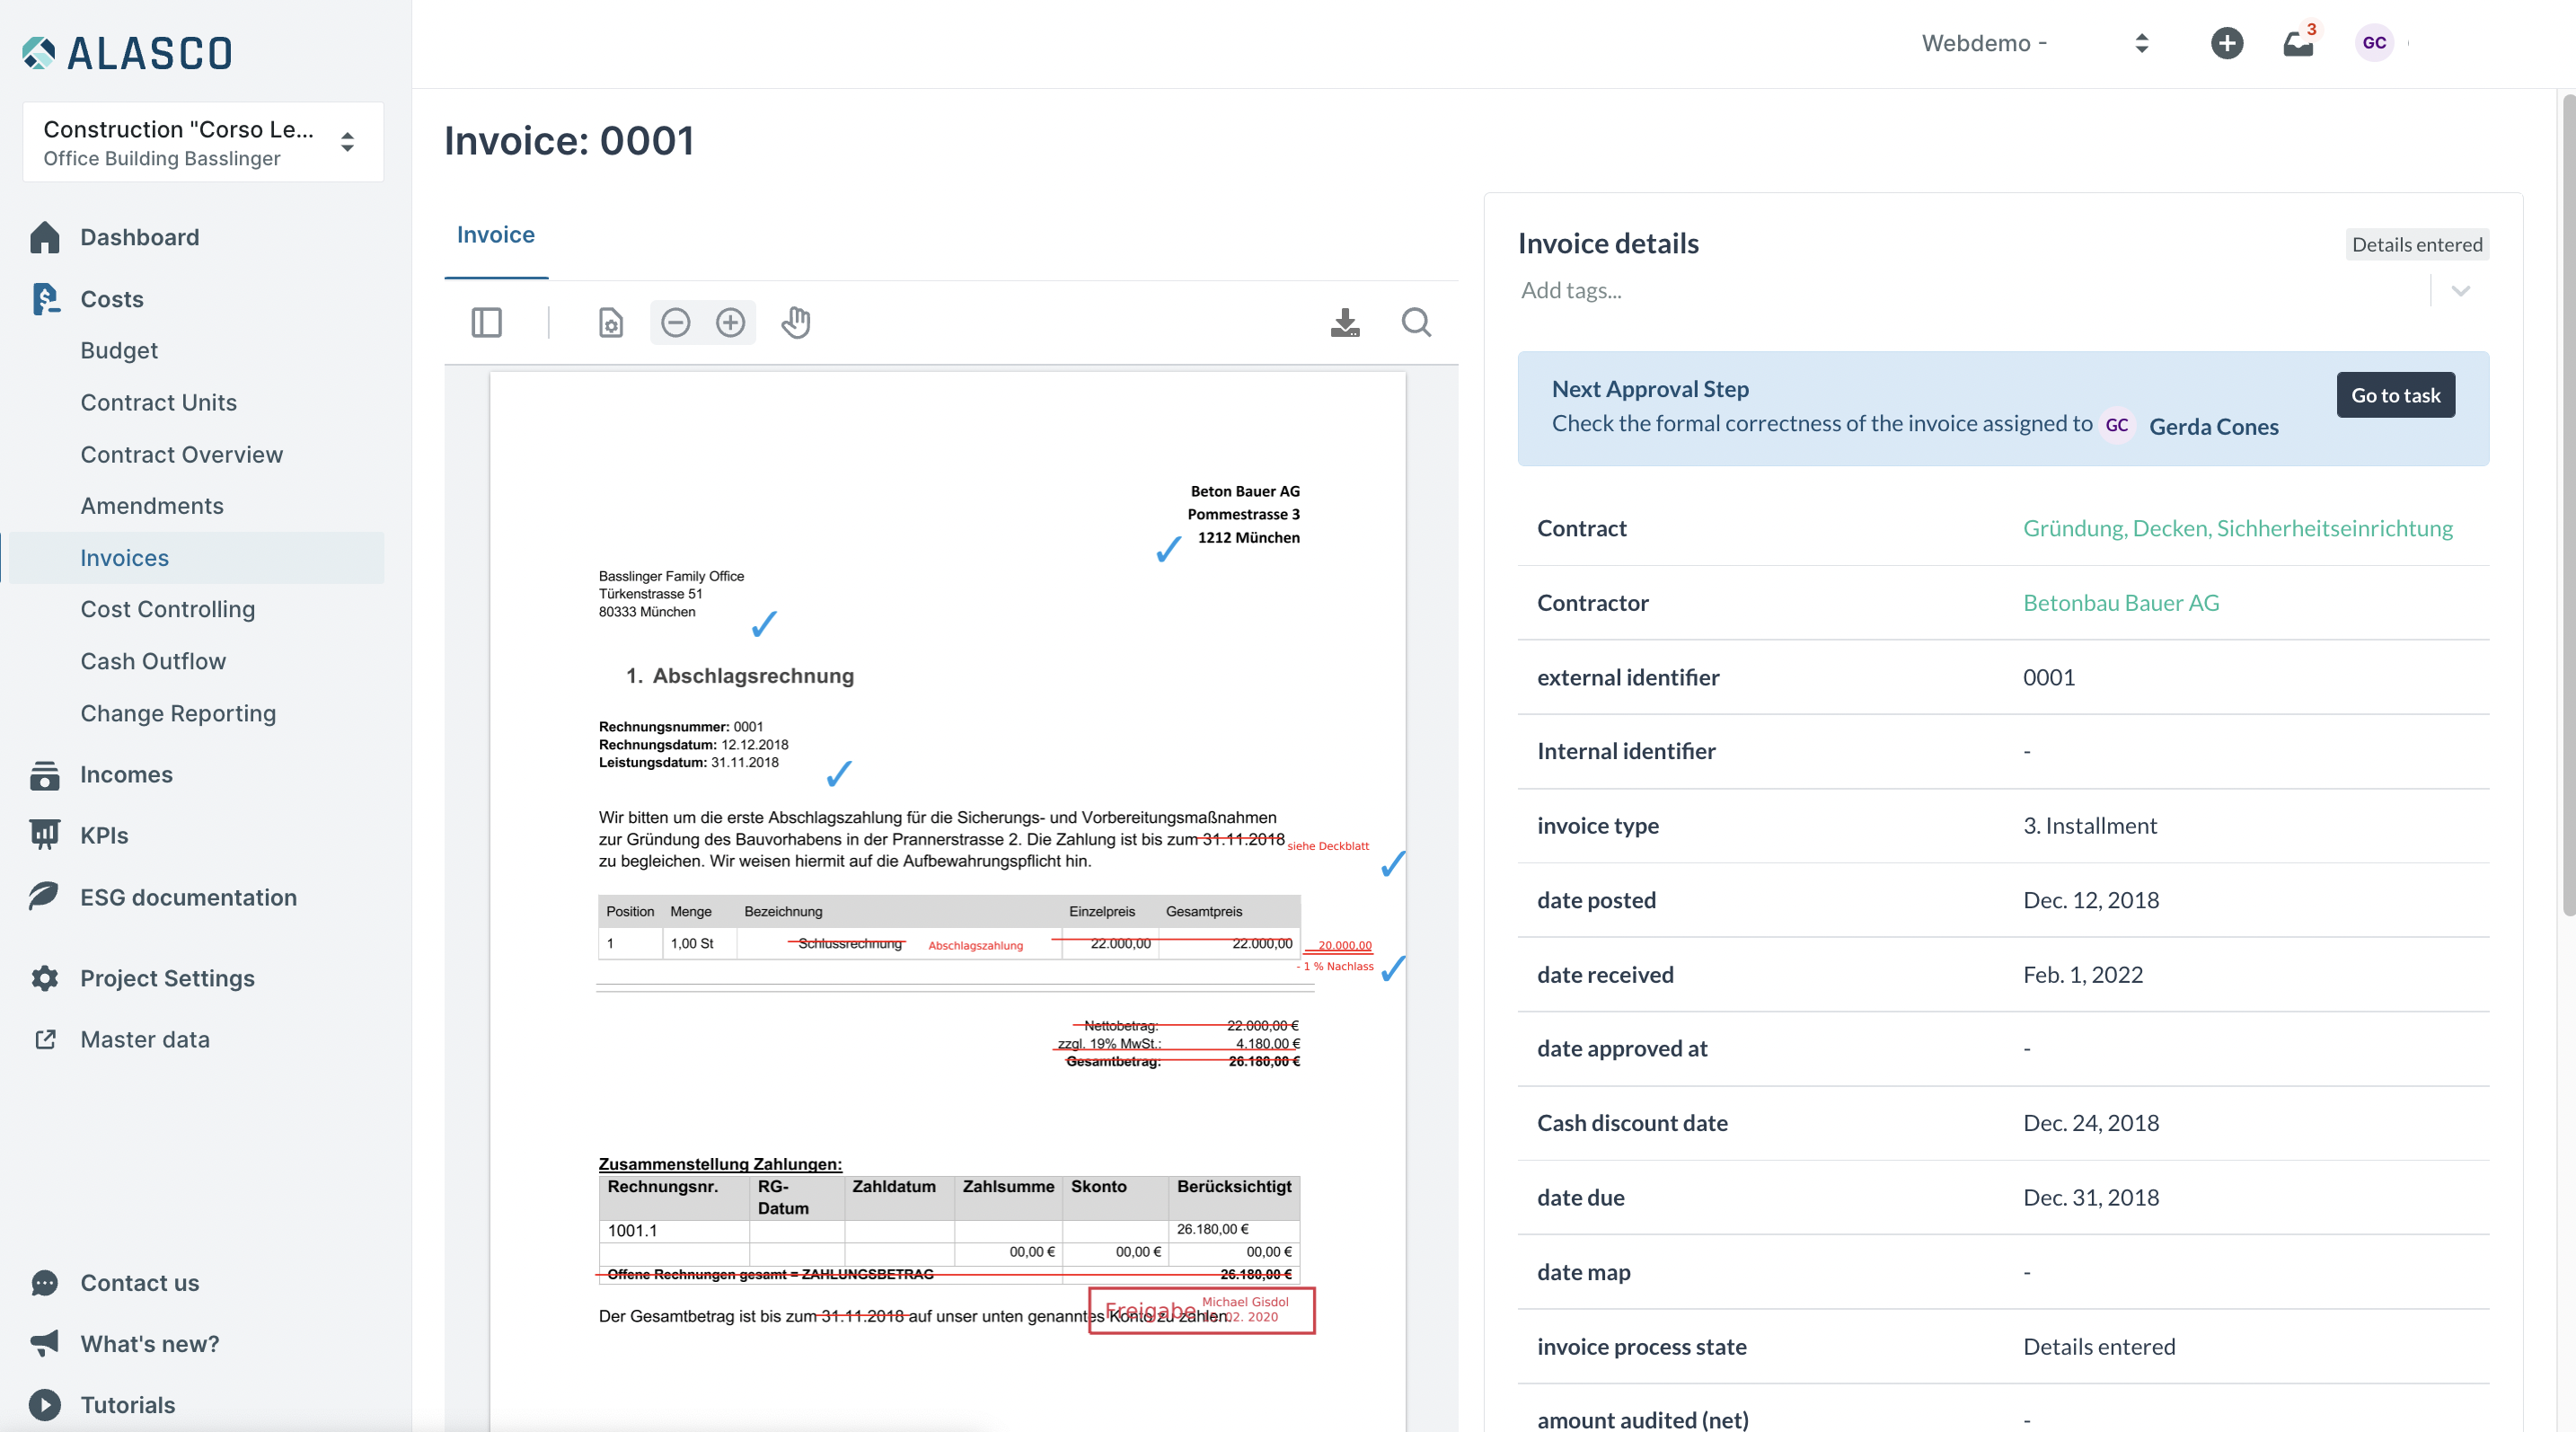Image resolution: width=2576 pixels, height=1432 pixels.
Task: Click the 'Cash discount date' value Dec. 24, 2018
Action: point(2091,1123)
